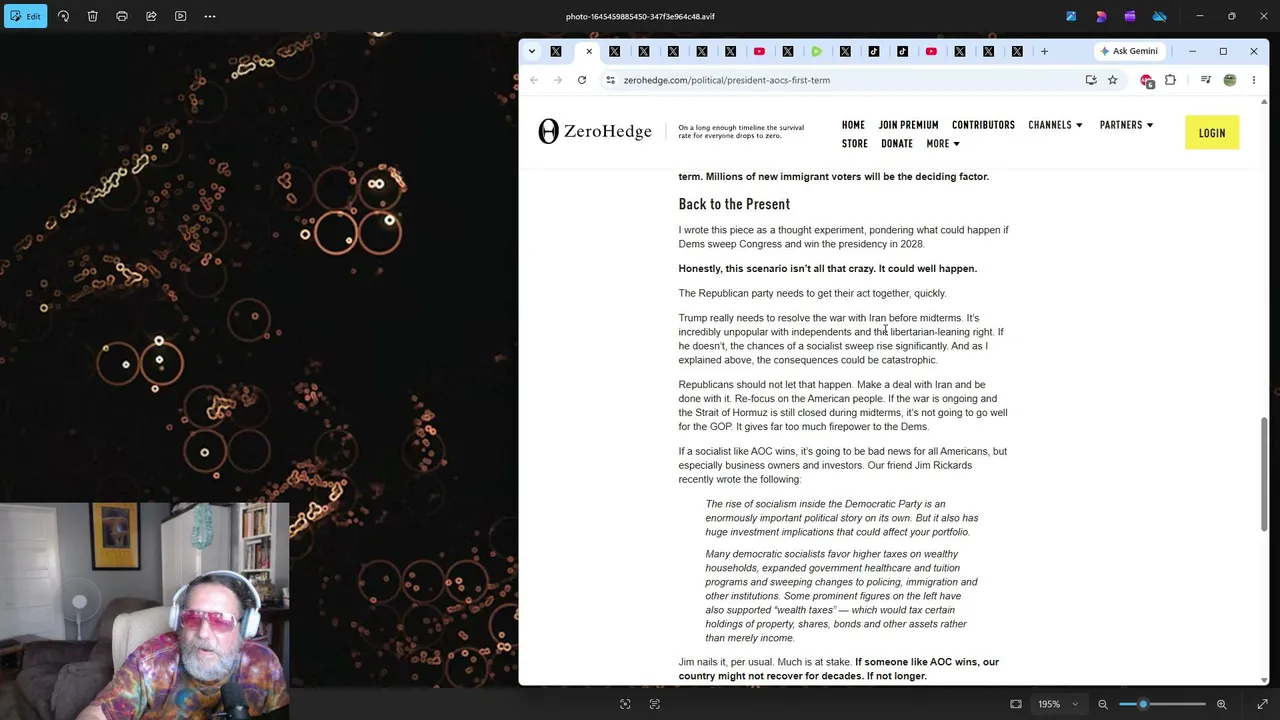Viewport: 1280px width, 720px height.
Task: Open the red extension icon with badge
Action: 1147,80
